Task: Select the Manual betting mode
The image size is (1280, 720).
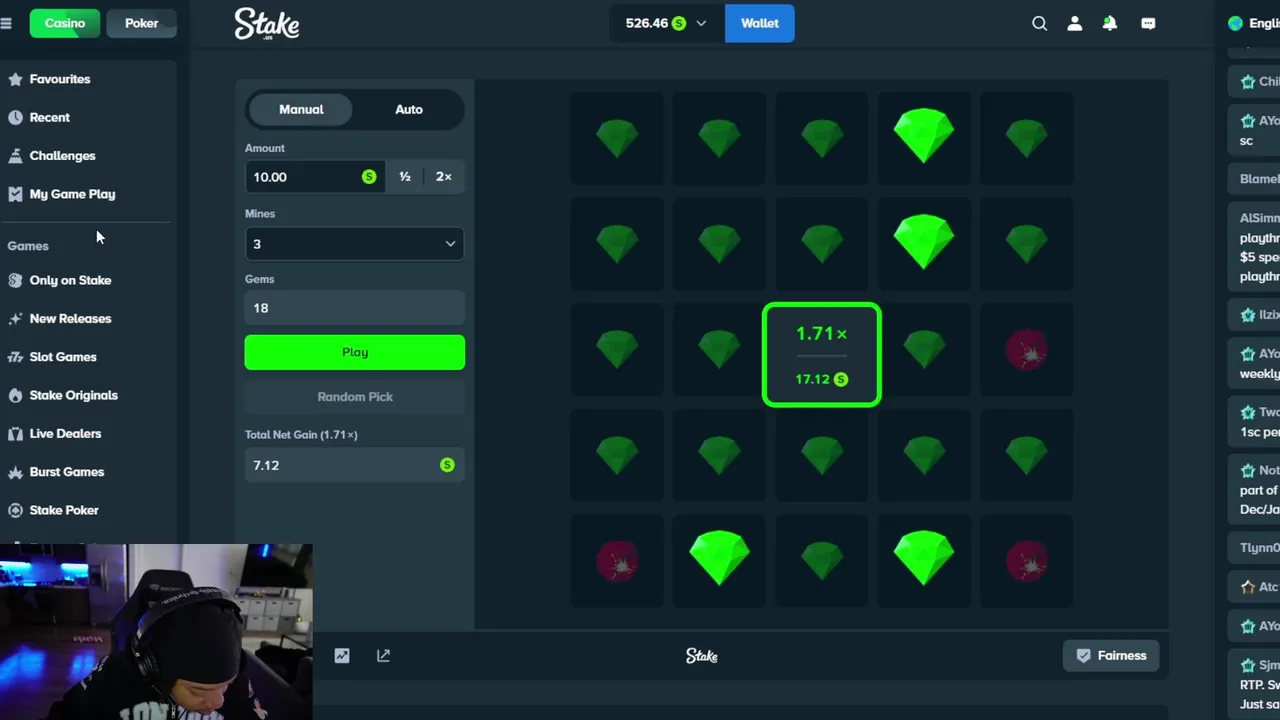Action: coord(301,109)
